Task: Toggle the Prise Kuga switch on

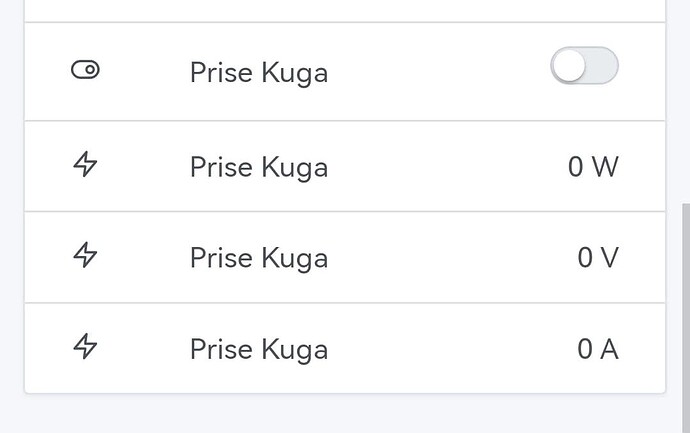Action: (584, 67)
